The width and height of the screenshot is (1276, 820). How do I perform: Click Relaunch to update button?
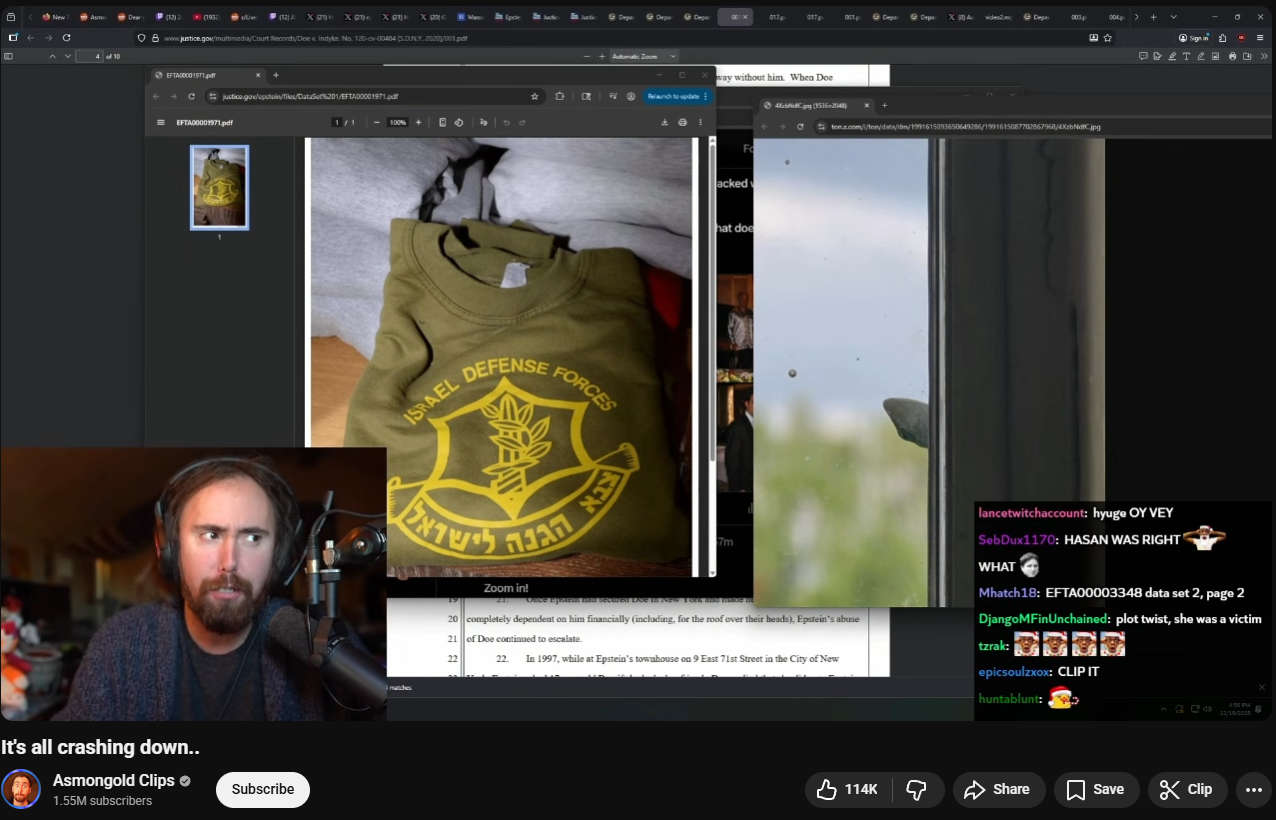(678, 96)
